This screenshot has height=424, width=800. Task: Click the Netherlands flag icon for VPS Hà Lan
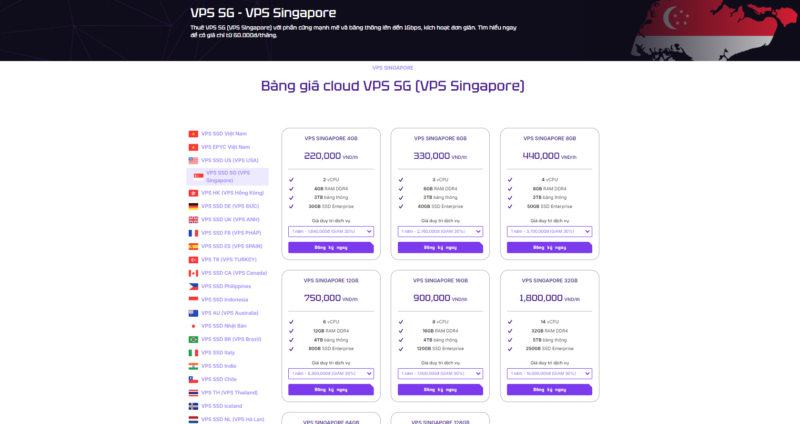coord(193,419)
